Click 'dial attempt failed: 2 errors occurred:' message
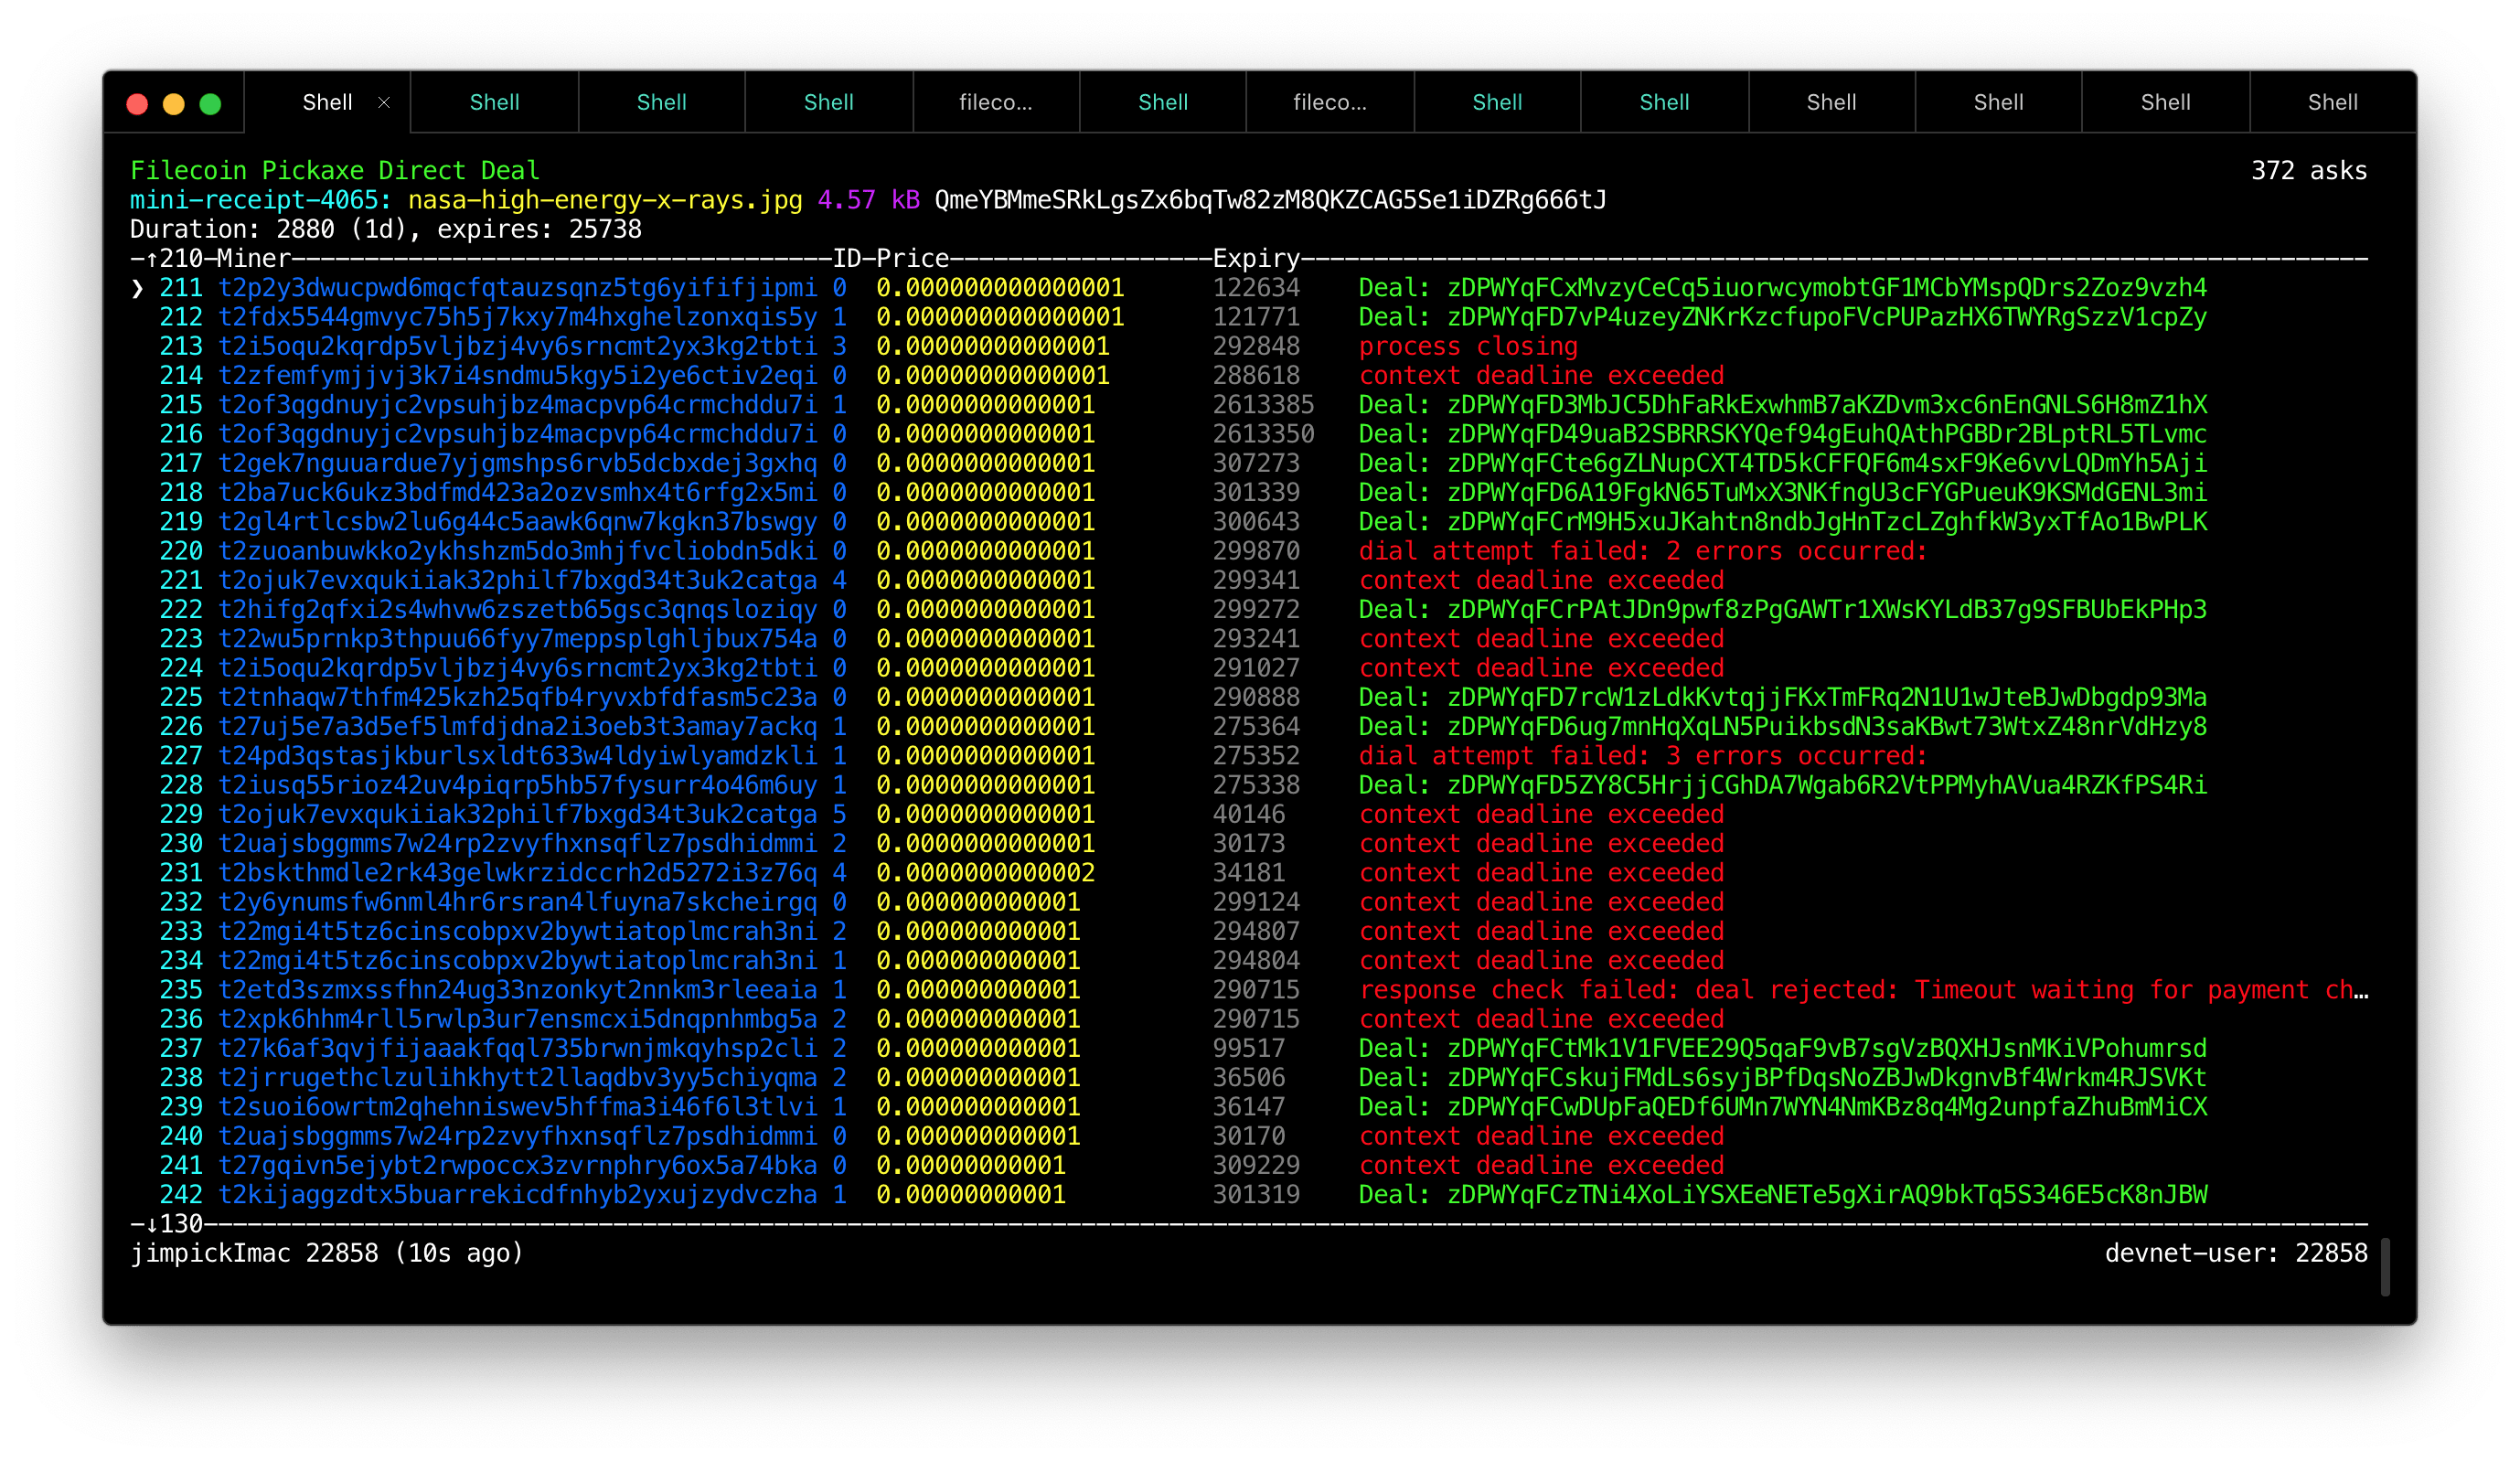Screen dimensions: 2520x1461 (x=1642, y=551)
